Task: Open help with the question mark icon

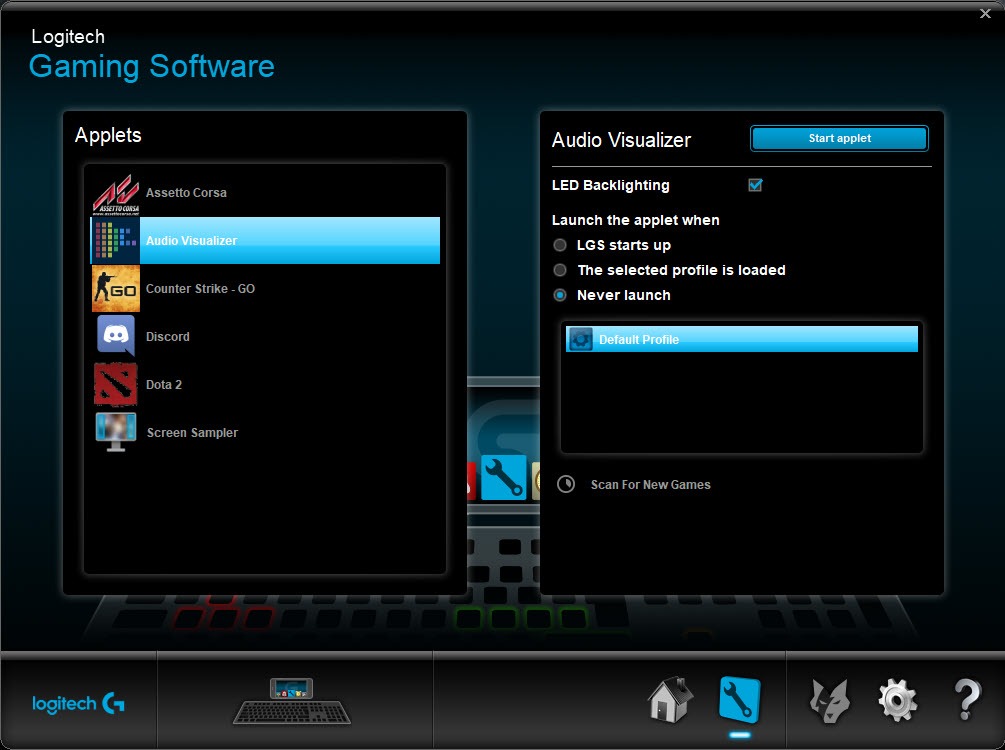Action: coord(967,700)
